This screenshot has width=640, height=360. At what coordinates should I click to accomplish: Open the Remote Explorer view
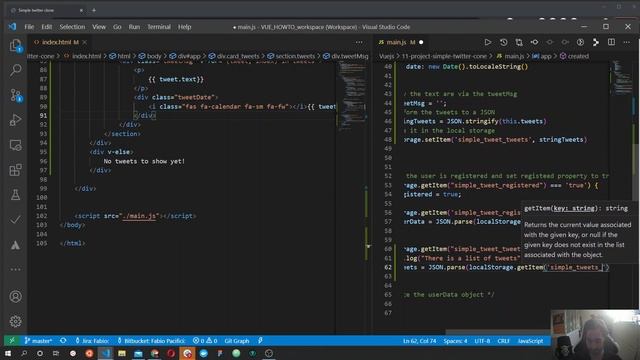pos(16,145)
